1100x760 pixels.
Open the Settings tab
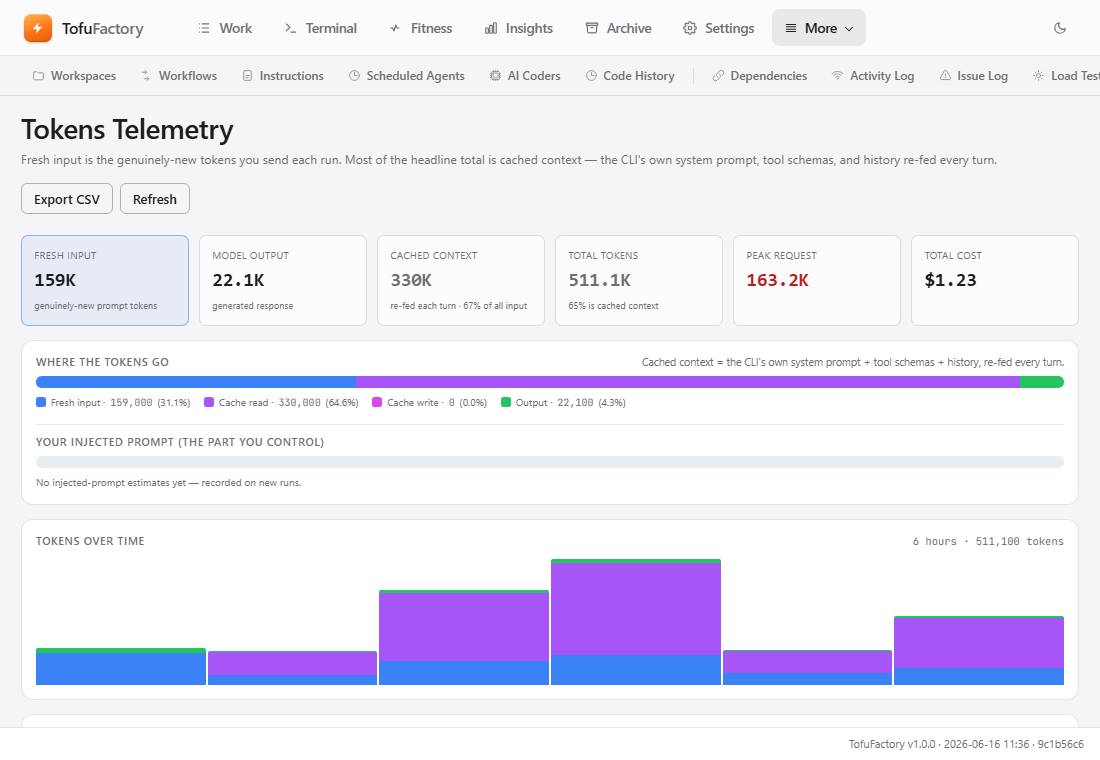pyautogui.click(x=718, y=28)
